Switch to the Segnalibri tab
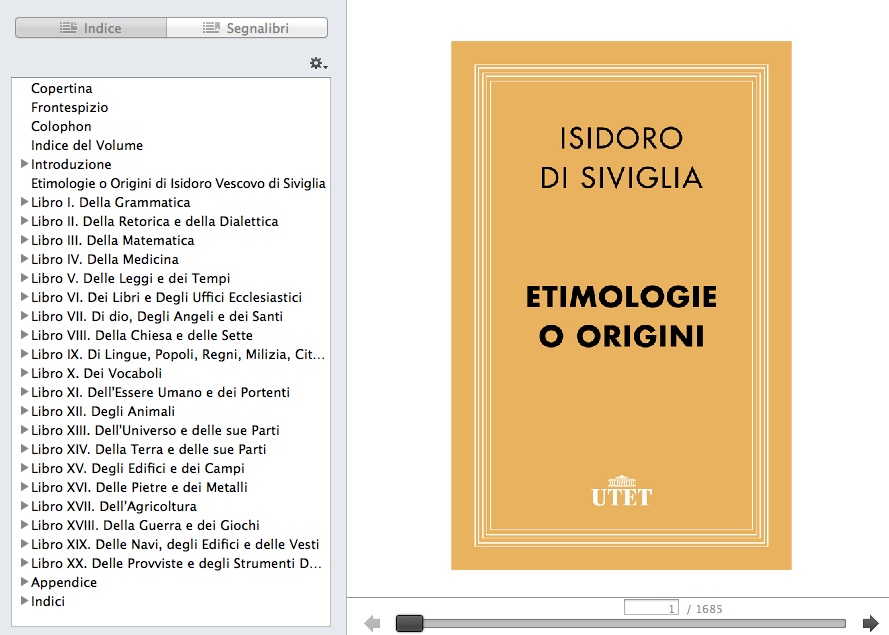 coord(247,28)
